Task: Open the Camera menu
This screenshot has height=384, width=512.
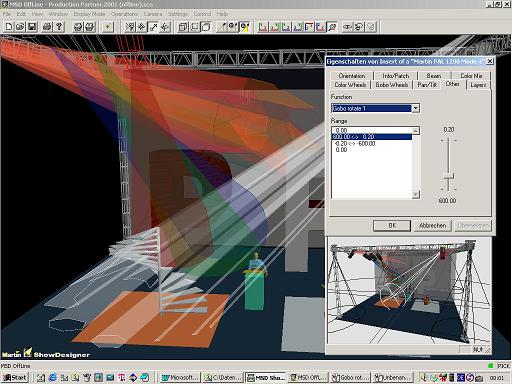Action: pyautogui.click(x=153, y=14)
